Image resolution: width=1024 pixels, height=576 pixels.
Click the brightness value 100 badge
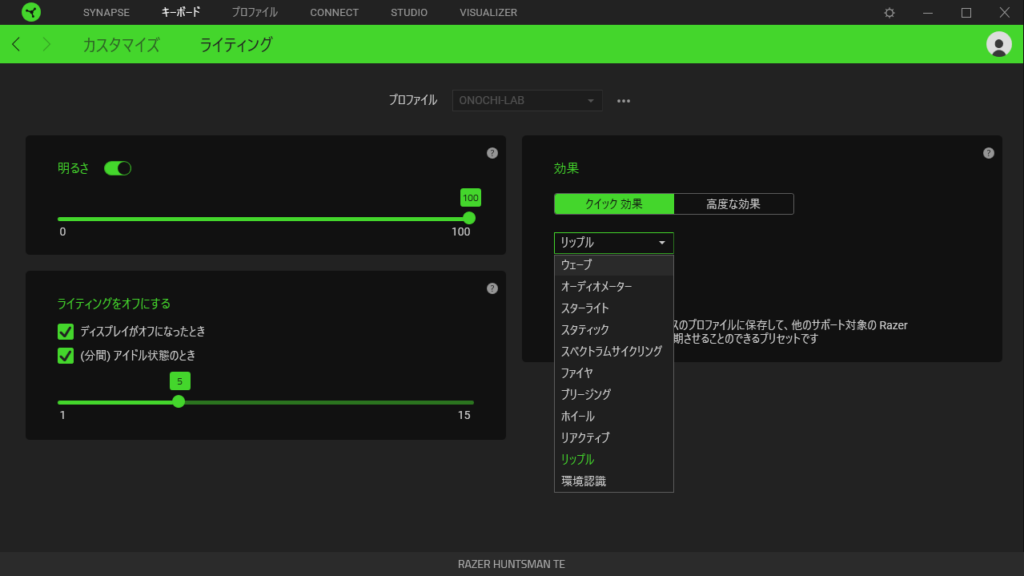tap(470, 197)
